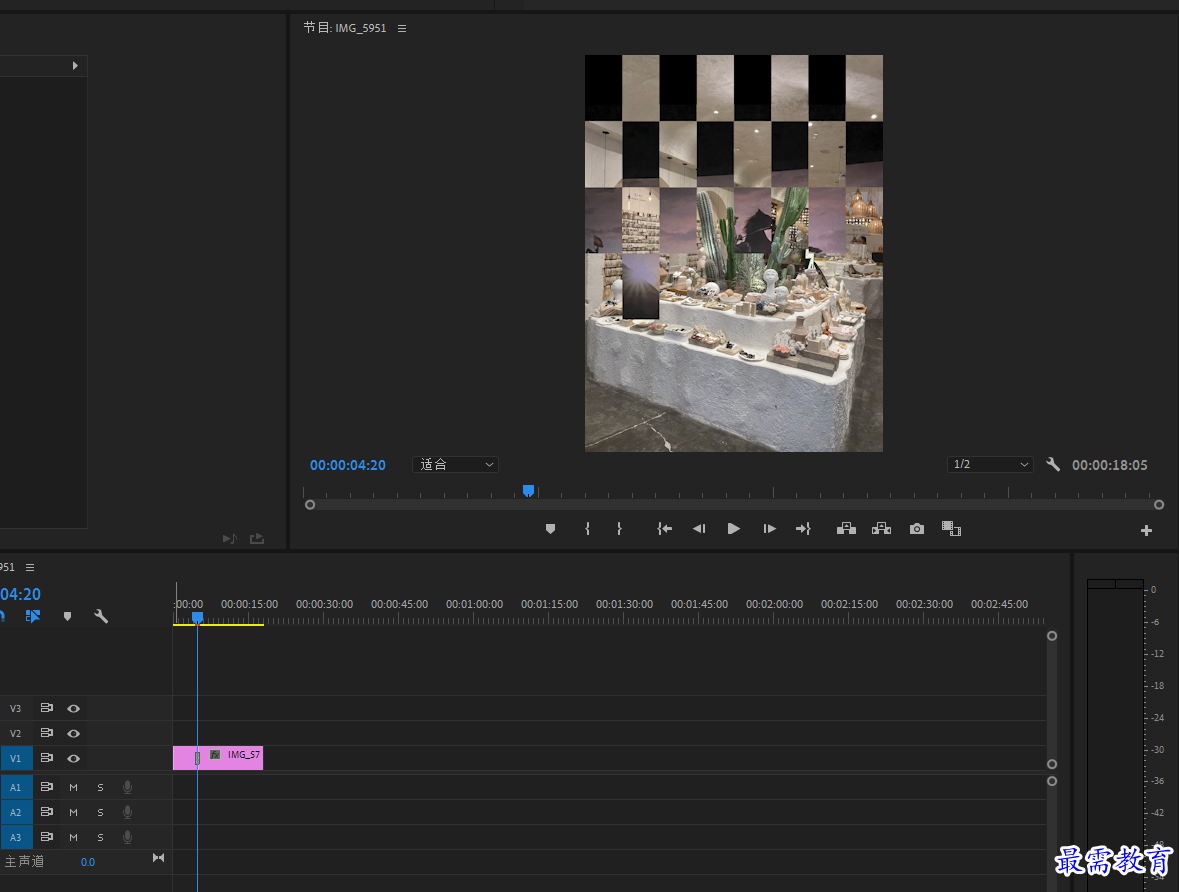Click master track volume value 0.0
The width and height of the screenshot is (1179, 892).
pyautogui.click(x=88, y=862)
